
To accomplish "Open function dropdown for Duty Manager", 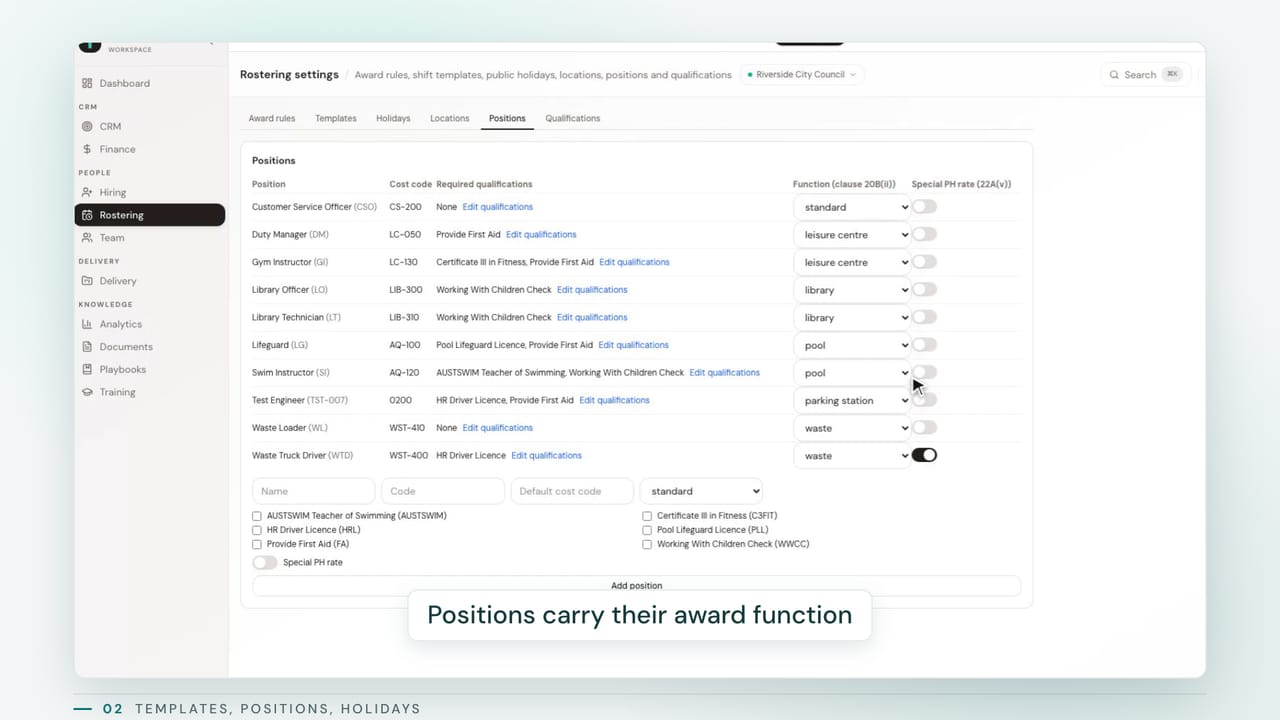I will click(852, 235).
